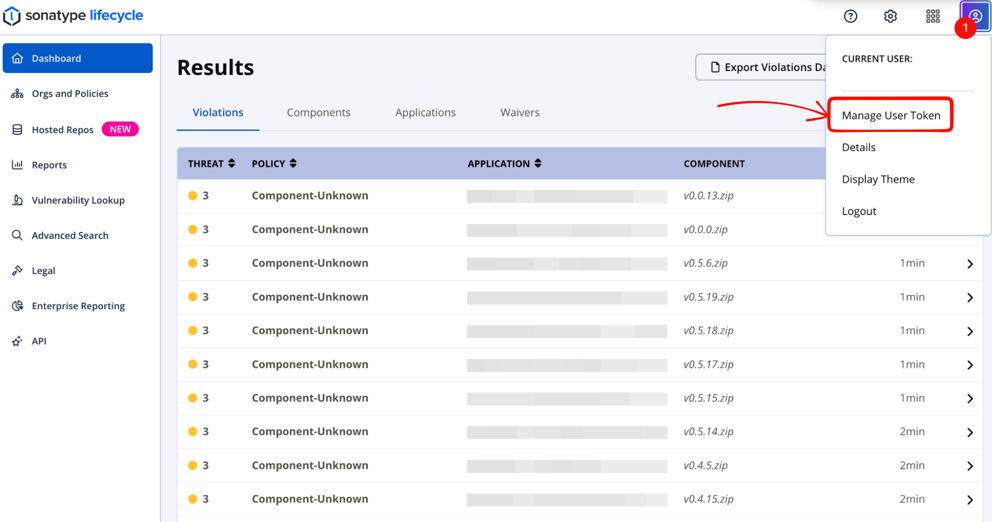Open Advanced Search sidebar link

click(70, 235)
